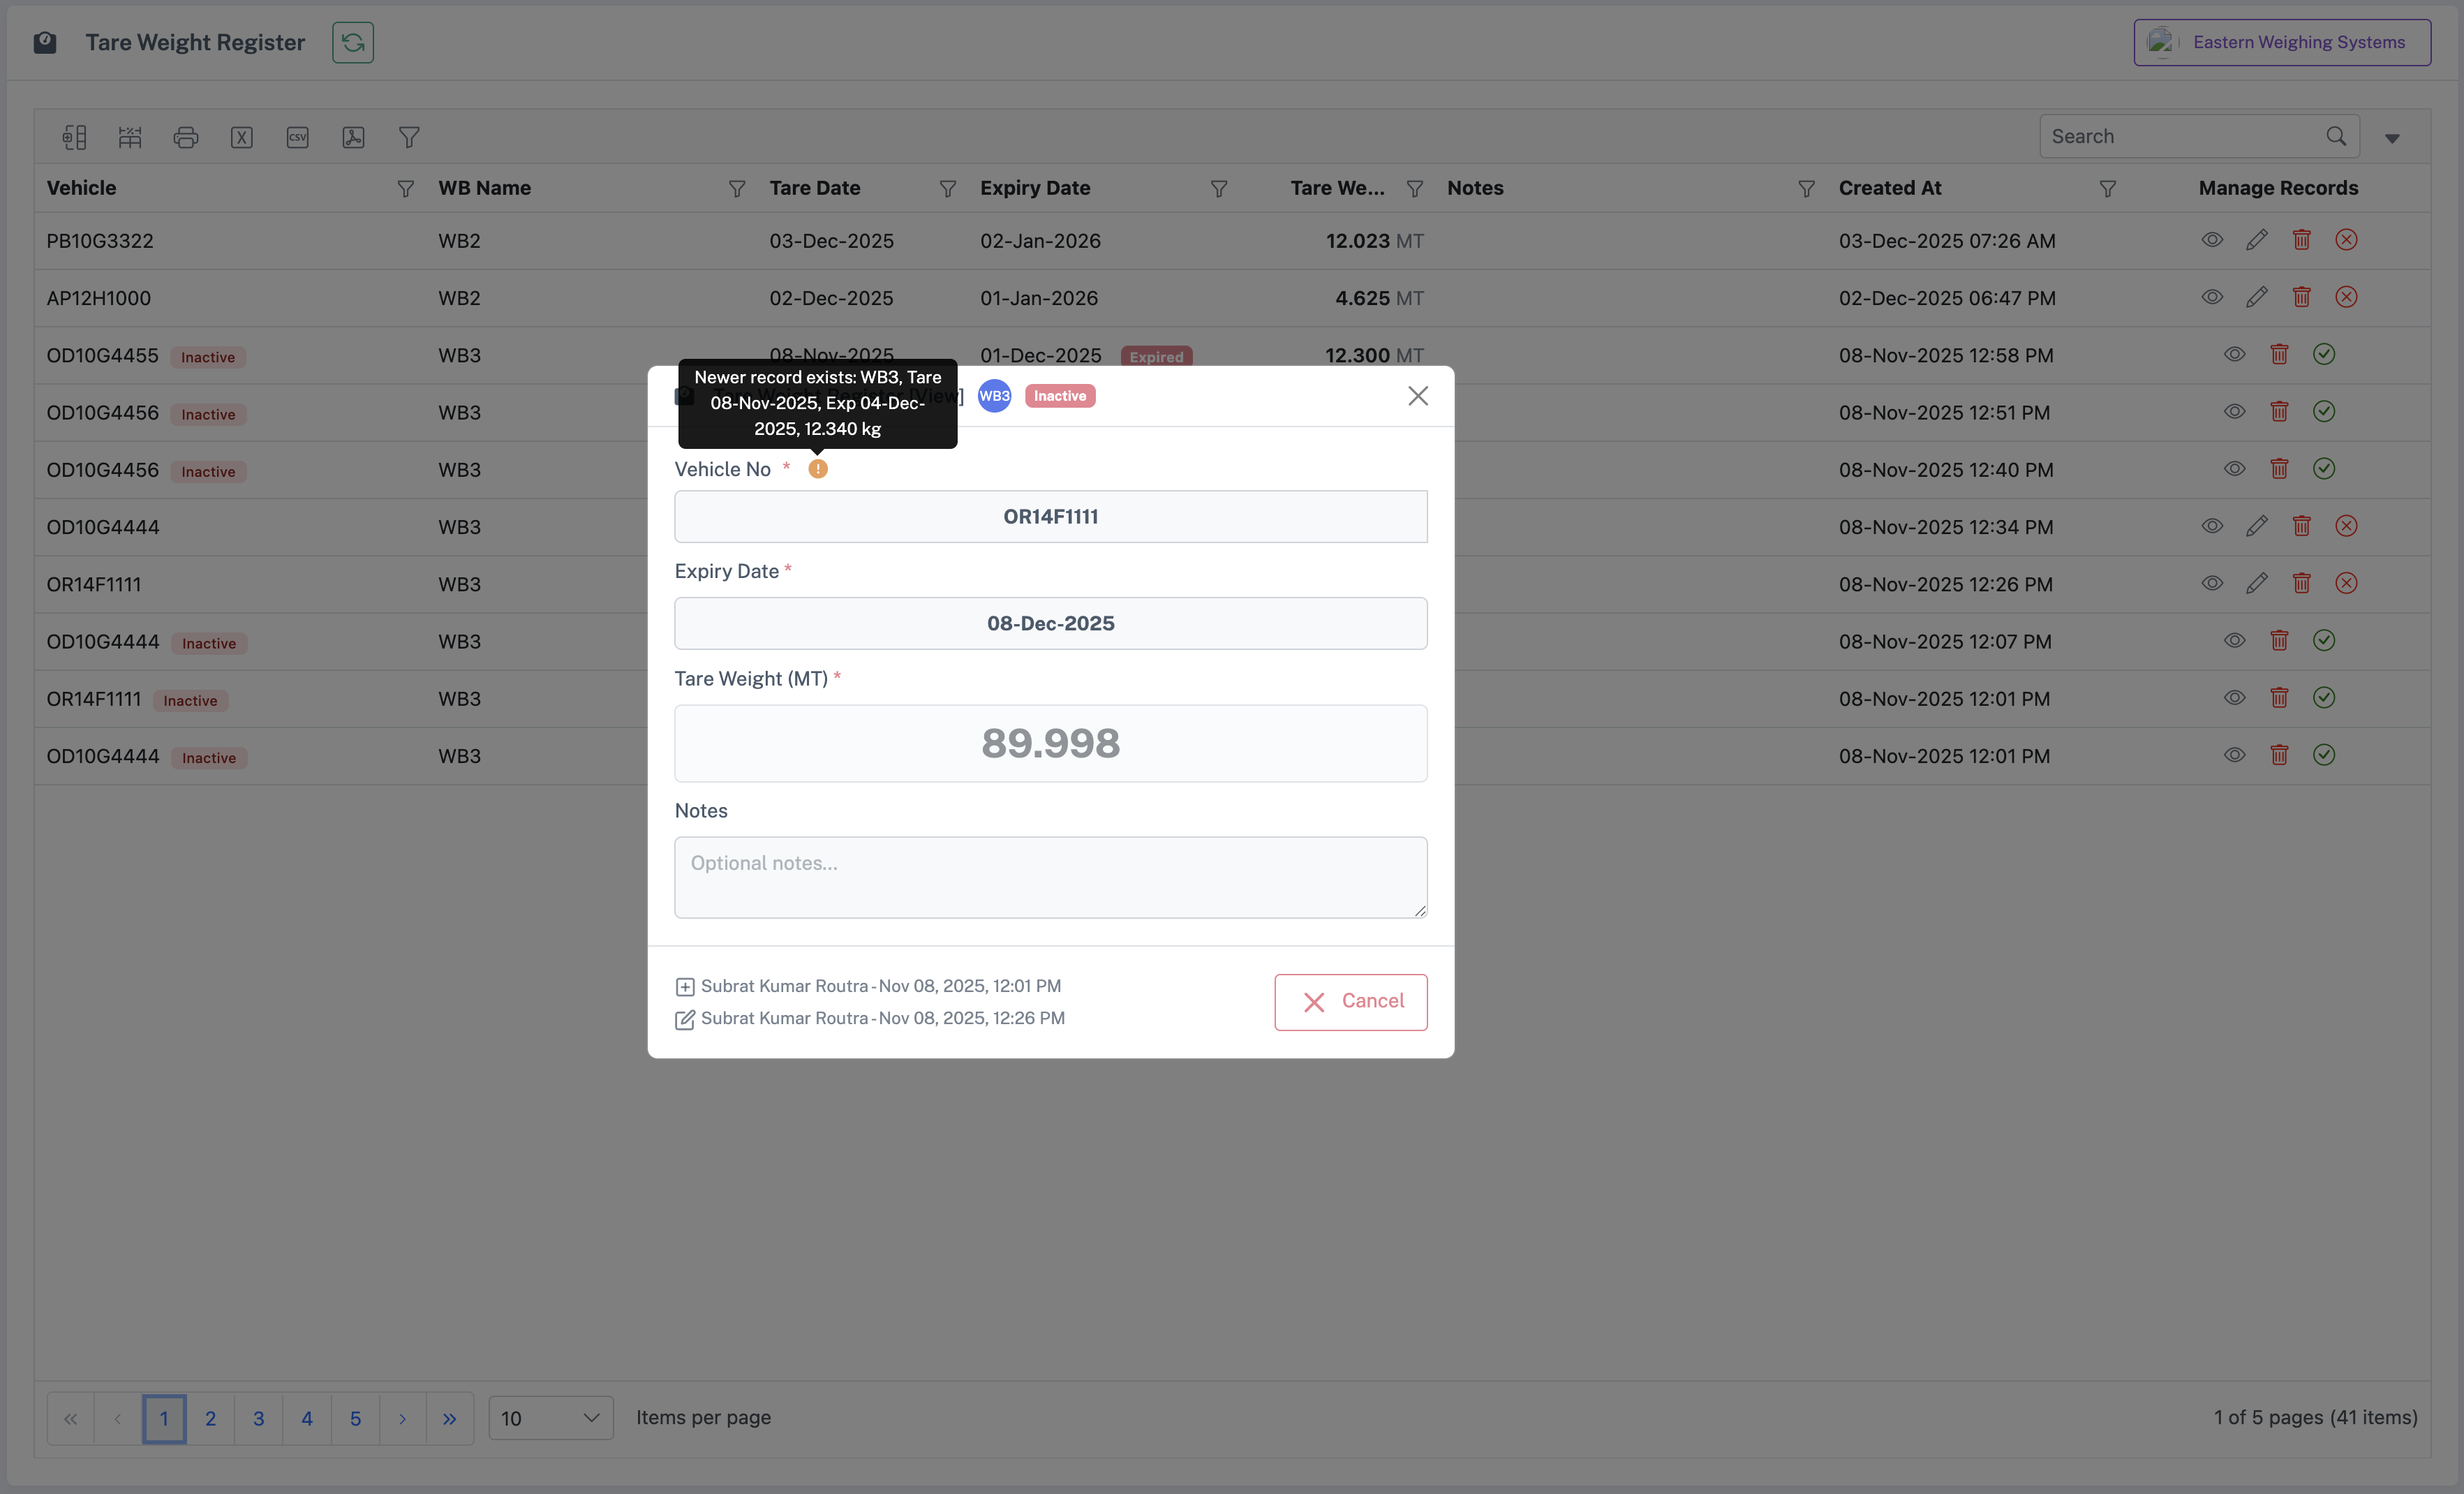
Task: Click the Cancel button in the dialog
Action: [1351, 1002]
